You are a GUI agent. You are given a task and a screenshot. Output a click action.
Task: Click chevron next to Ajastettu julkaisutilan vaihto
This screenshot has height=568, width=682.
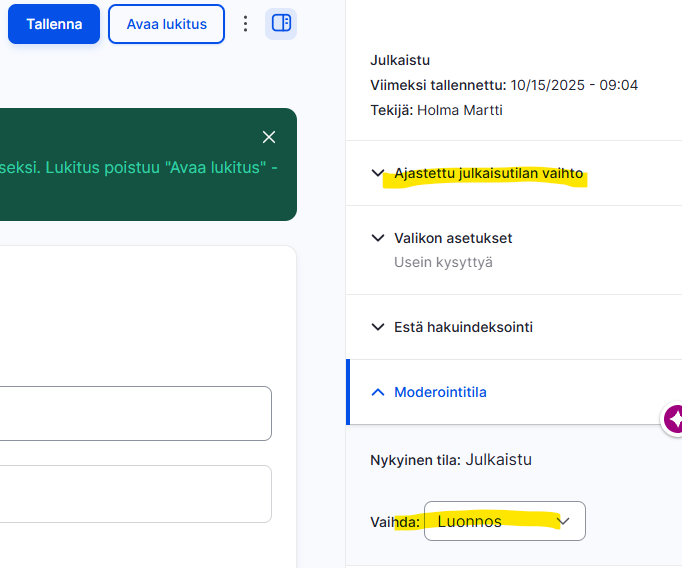point(377,173)
